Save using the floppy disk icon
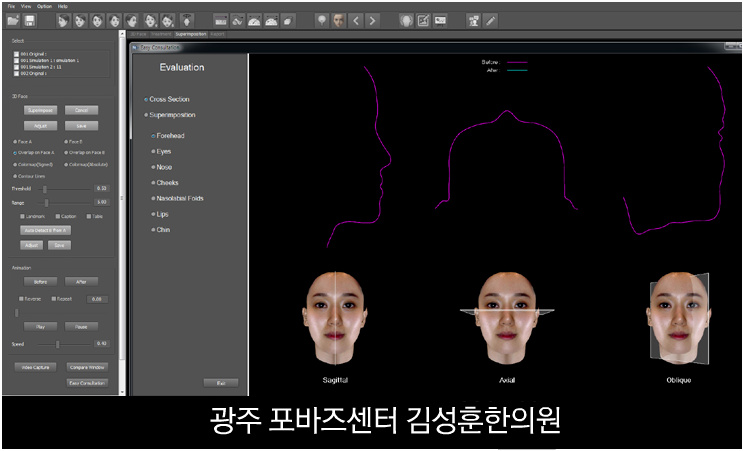 coord(29,20)
